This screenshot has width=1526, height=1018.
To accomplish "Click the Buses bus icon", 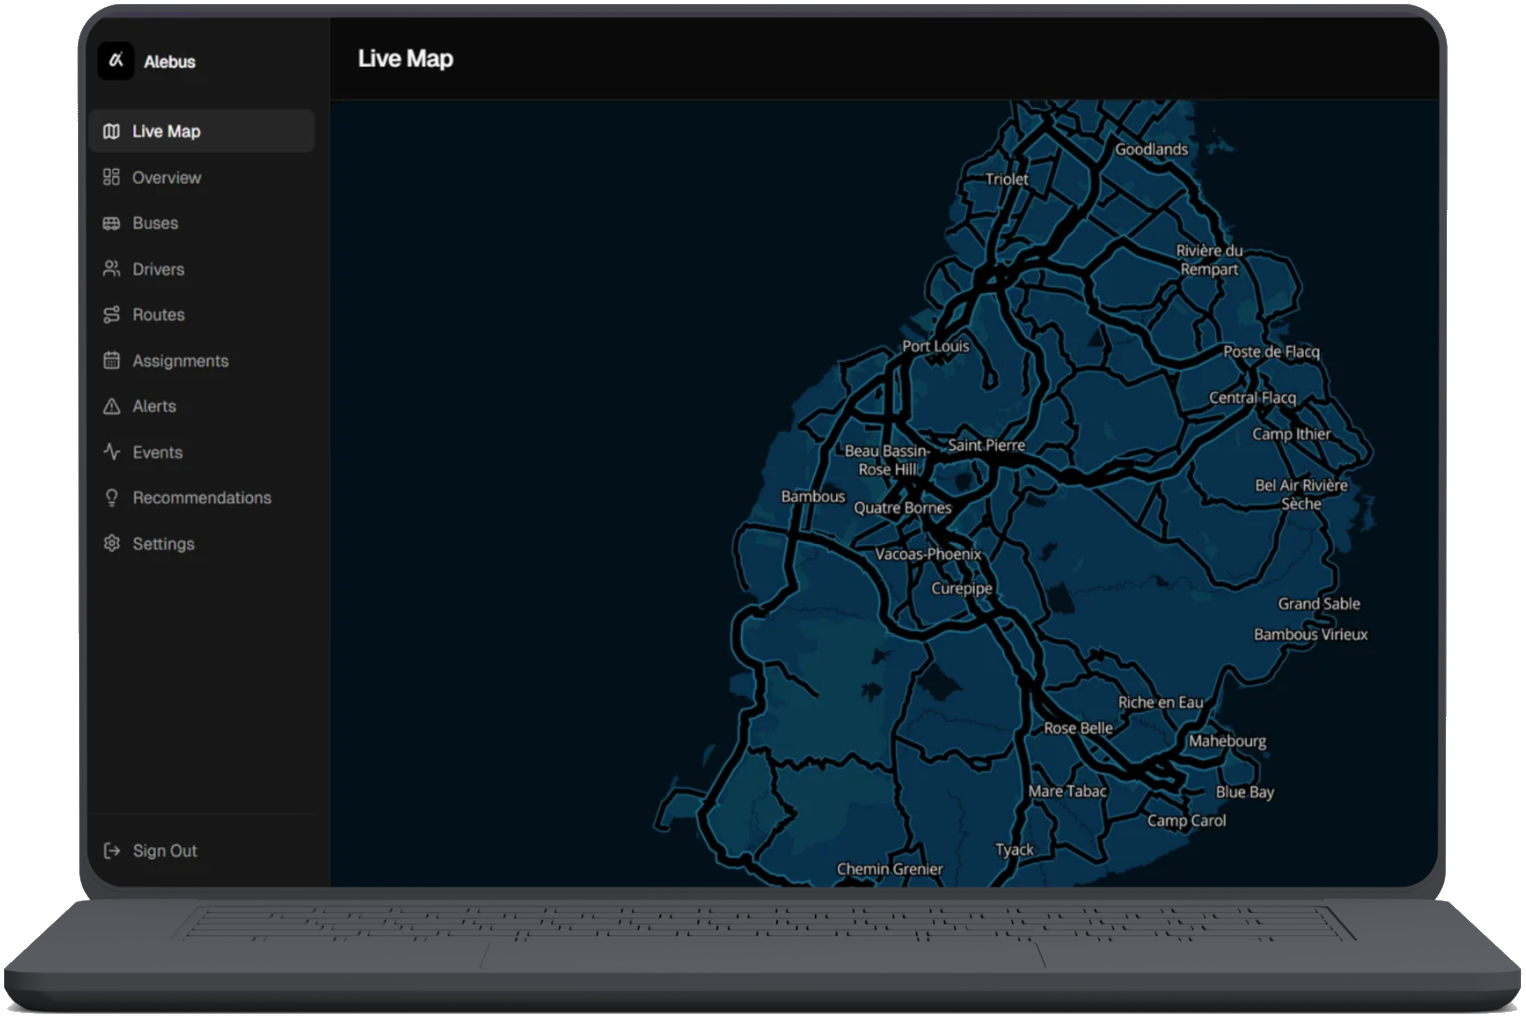I will point(111,223).
